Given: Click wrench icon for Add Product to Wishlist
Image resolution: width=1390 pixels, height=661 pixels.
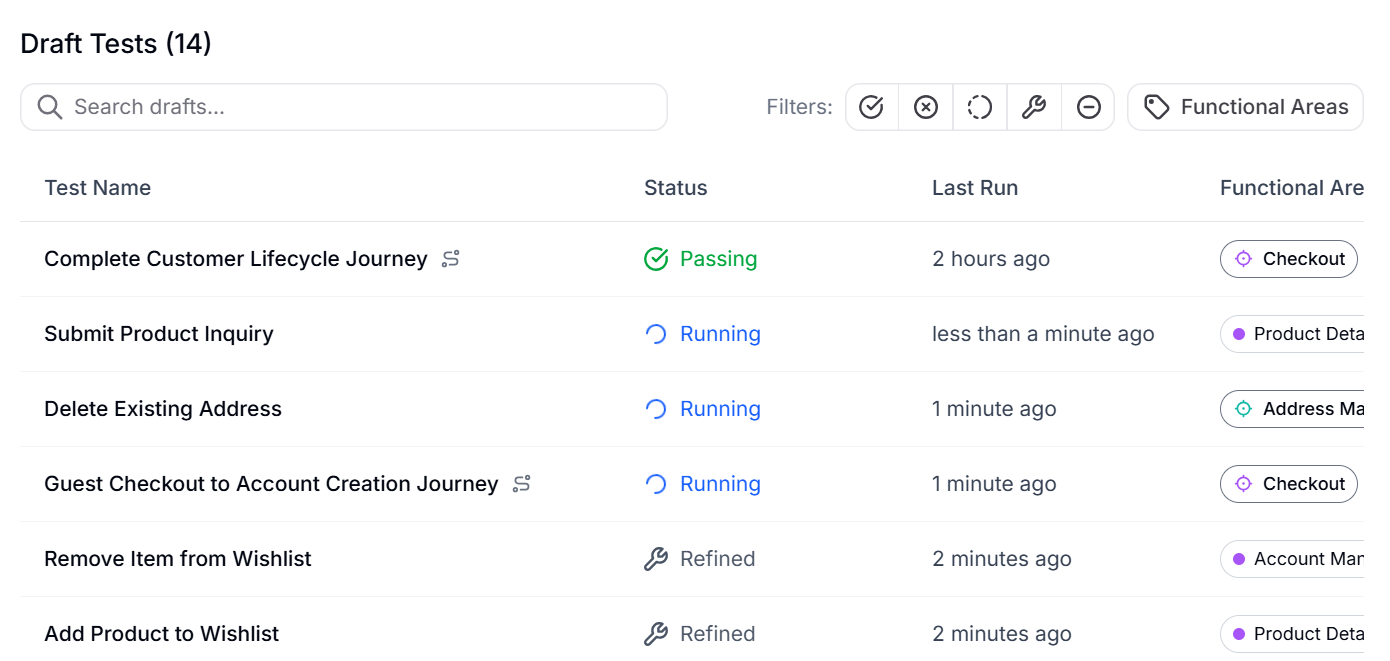Looking at the screenshot, I should 656,634.
